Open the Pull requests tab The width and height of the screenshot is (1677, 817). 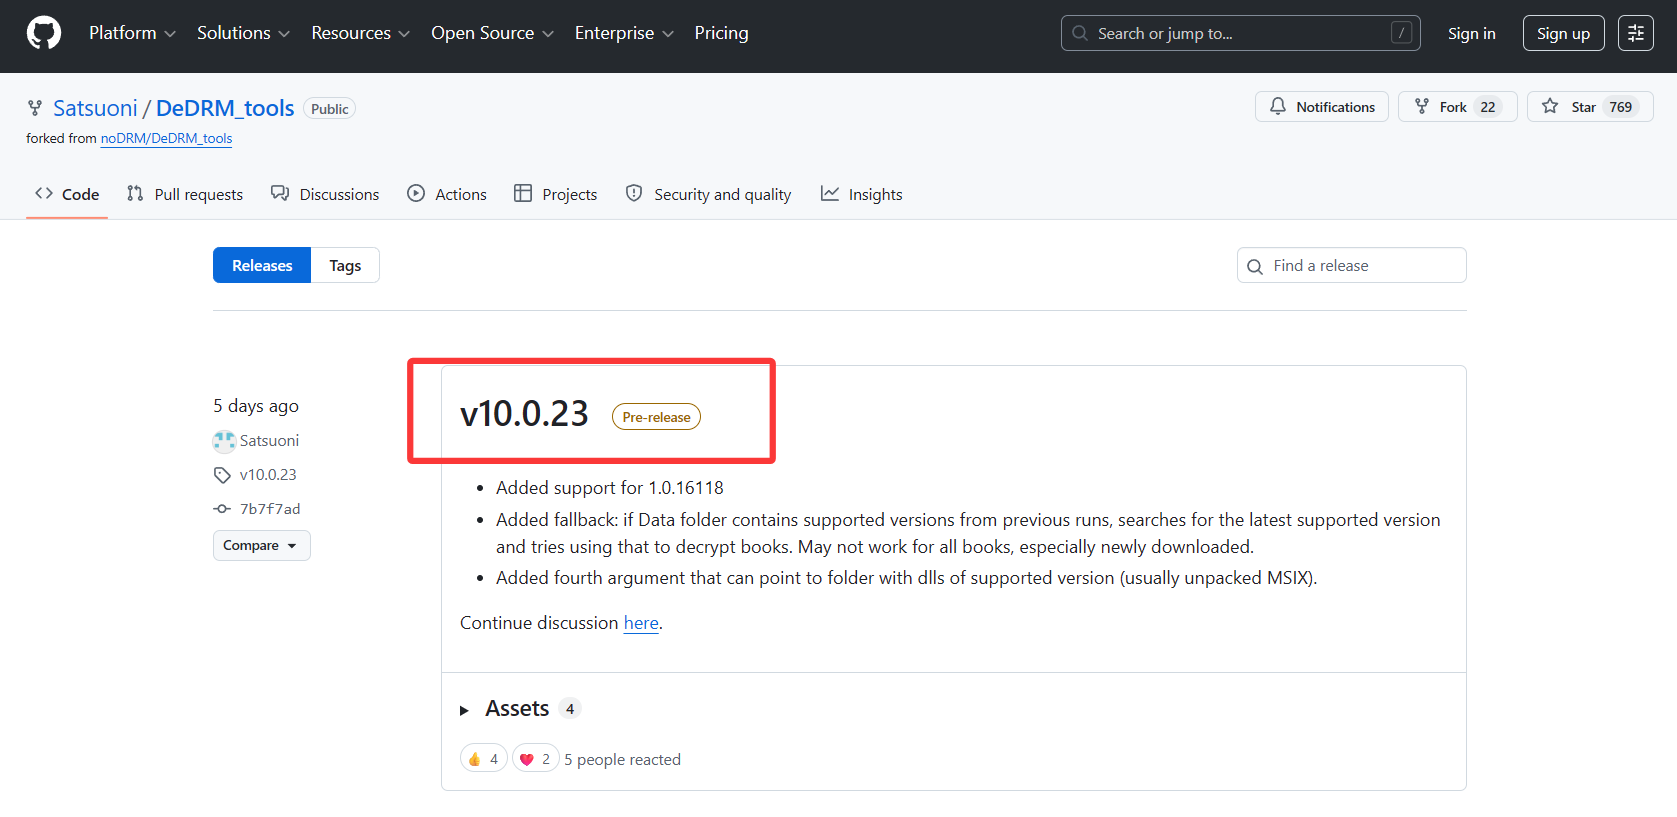click(185, 194)
